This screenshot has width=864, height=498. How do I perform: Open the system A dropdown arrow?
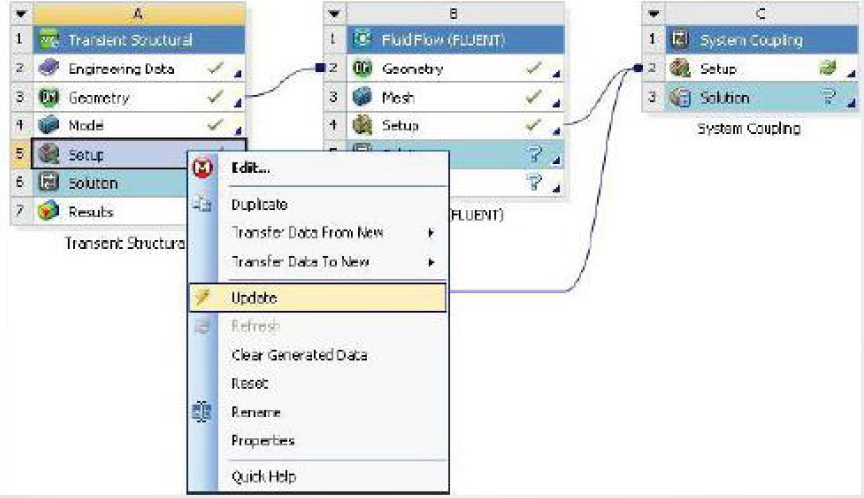coord(21,13)
